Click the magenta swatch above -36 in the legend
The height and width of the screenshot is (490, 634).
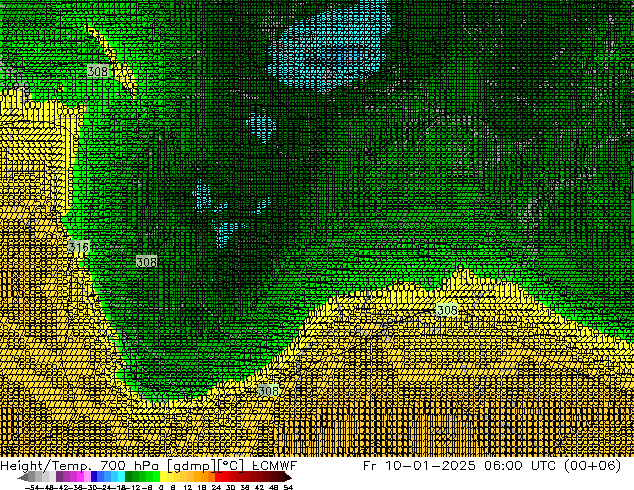tap(80, 476)
